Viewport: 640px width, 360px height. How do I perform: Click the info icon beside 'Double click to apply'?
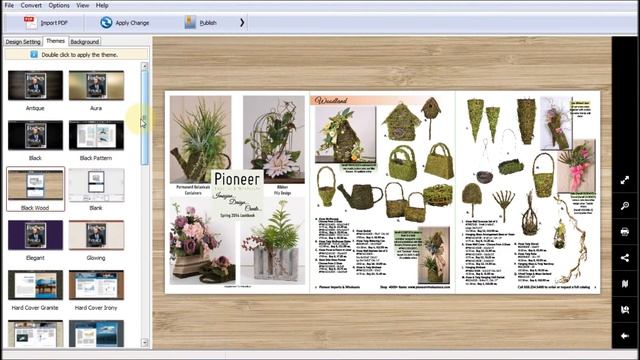click(x=34, y=54)
